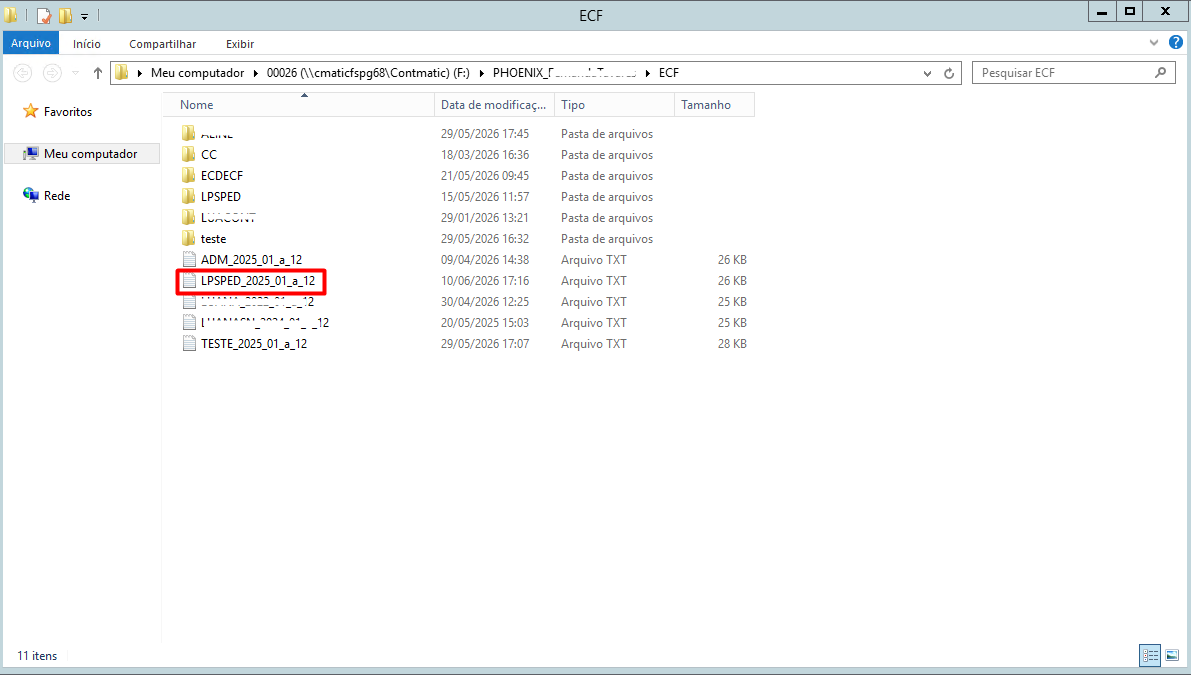This screenshot has width=1191, height=676.
Task: Select the ADM_2025_01_a_12 file
Action: [x=251, y=260]
